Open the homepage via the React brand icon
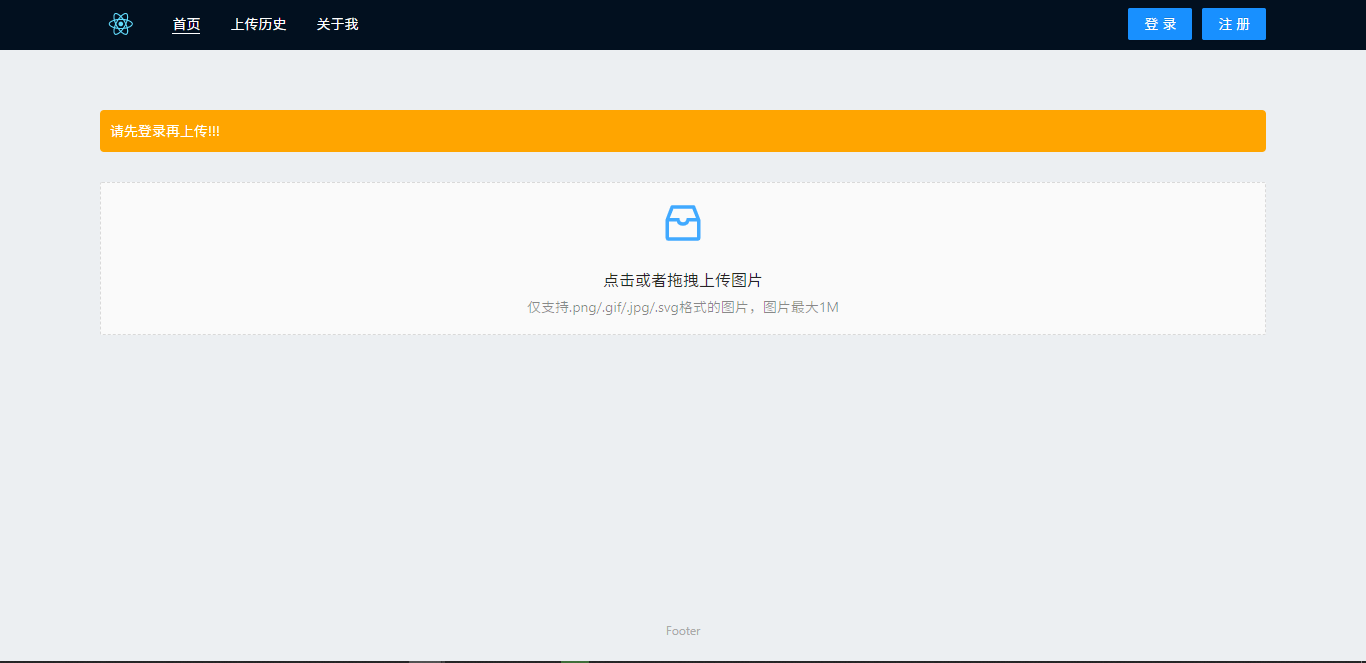 click(121, 23)
